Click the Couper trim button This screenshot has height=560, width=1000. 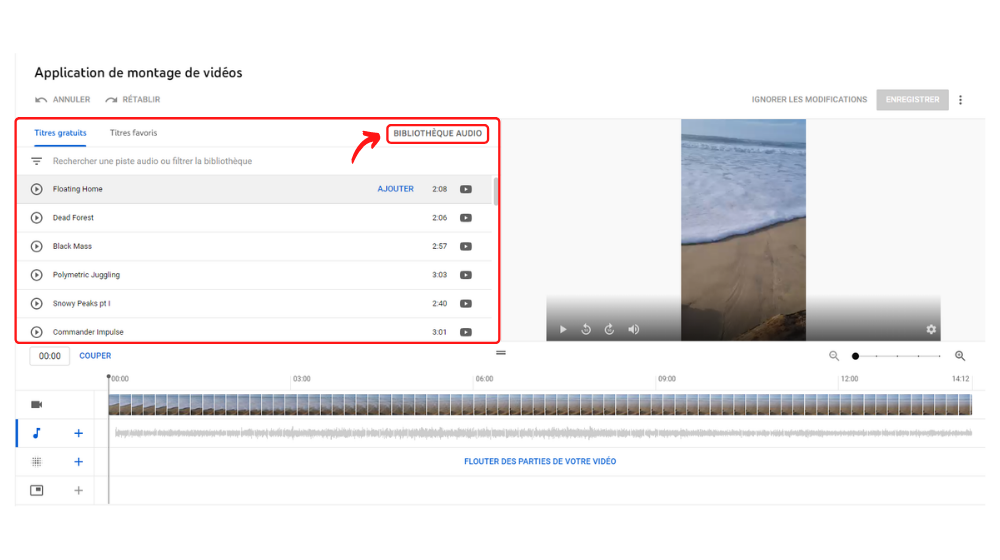pyautogui.click(x=95, y=356)
